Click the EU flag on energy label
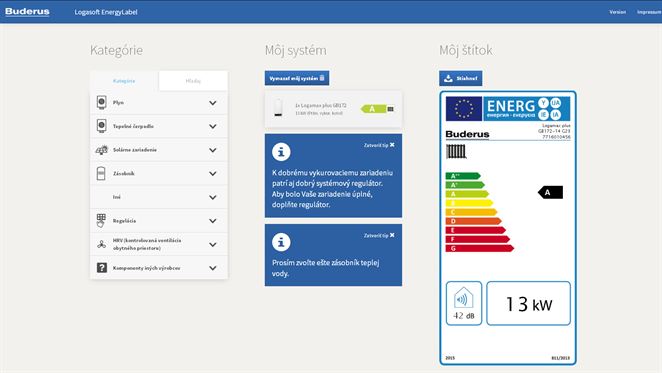Viewport: 662px width, 373px height. (x=464, y=109)
